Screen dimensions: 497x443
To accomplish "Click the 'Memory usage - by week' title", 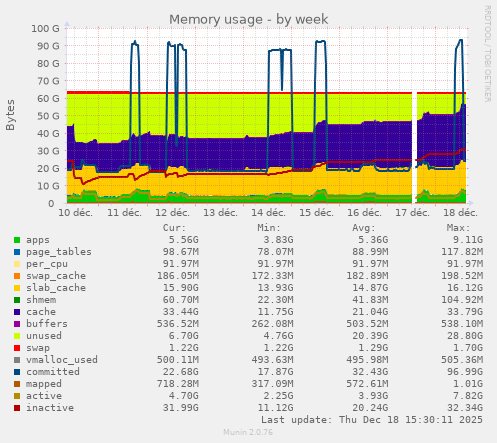I will tap(249, 20).
